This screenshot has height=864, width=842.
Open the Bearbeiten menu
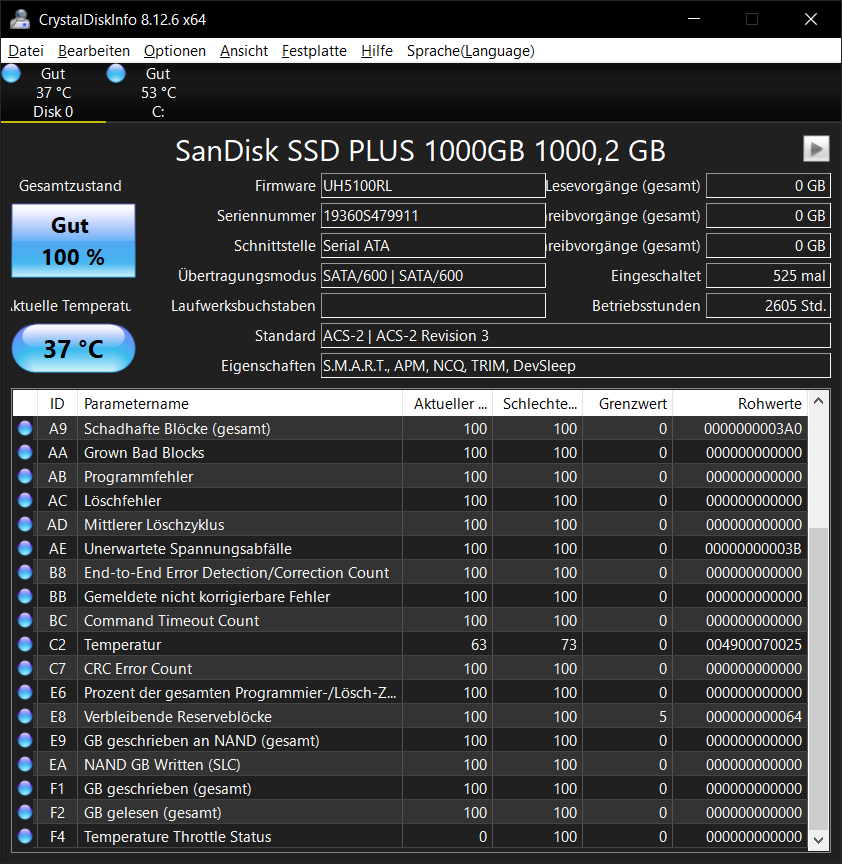click(94, 51)
